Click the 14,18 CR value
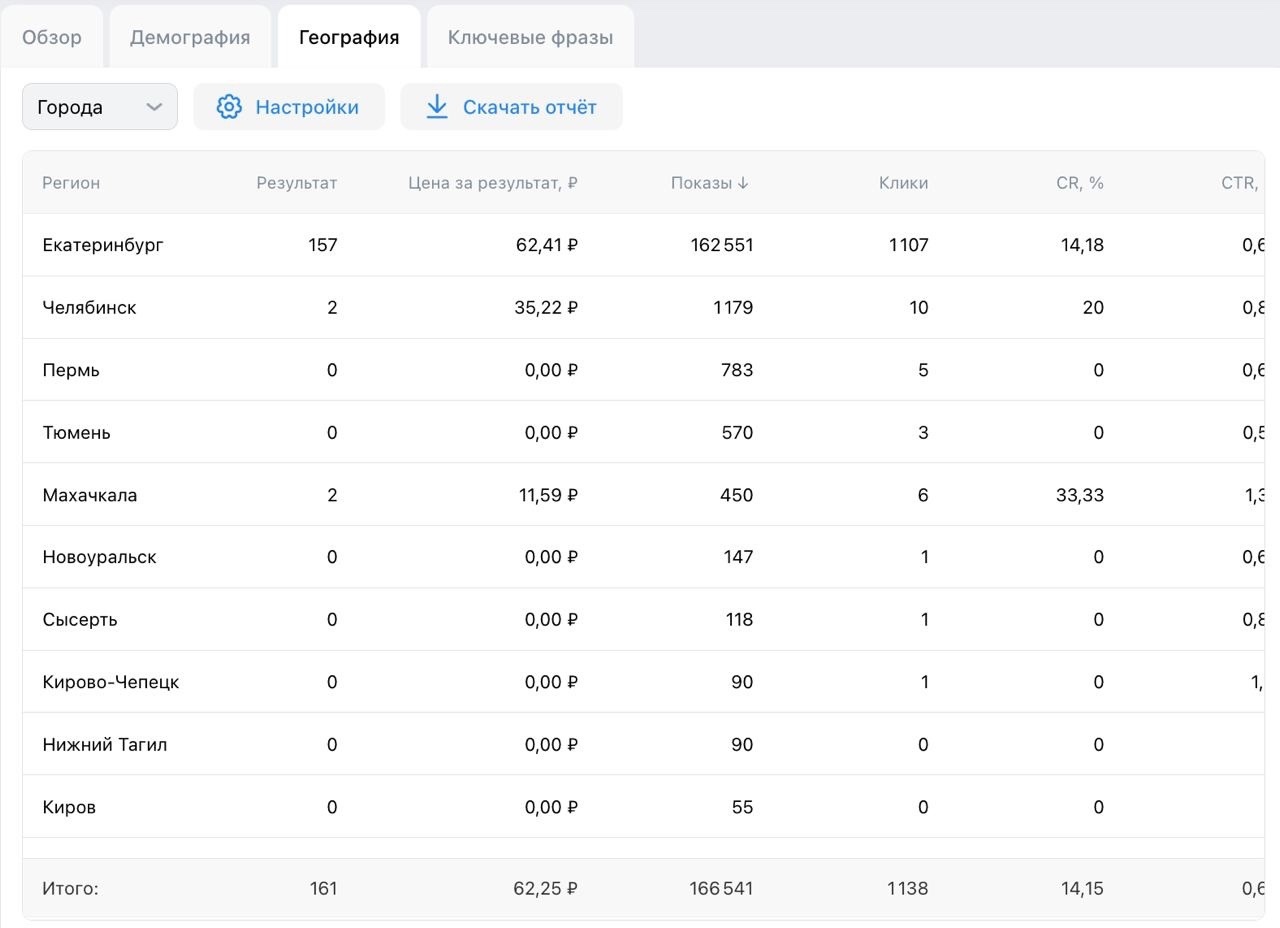 (1082, 245)
